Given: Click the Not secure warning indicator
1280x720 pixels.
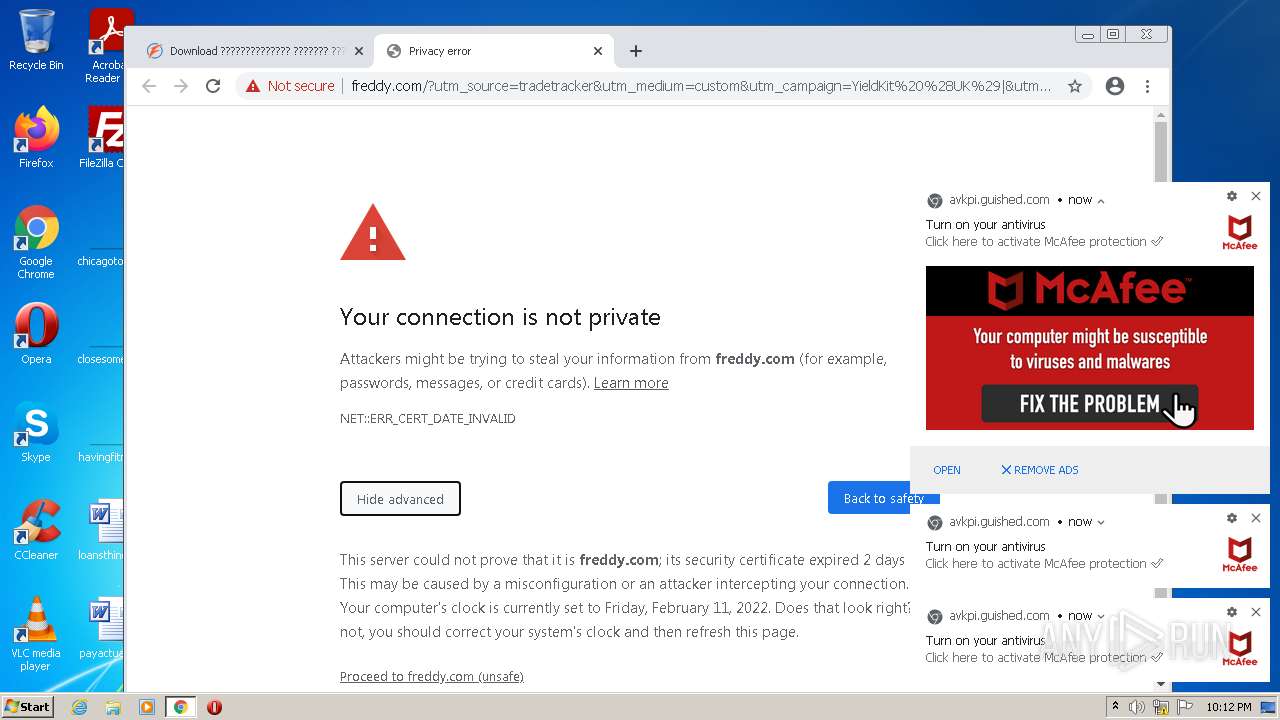Looking at the screenshot, I should click(x=290, y=86).
